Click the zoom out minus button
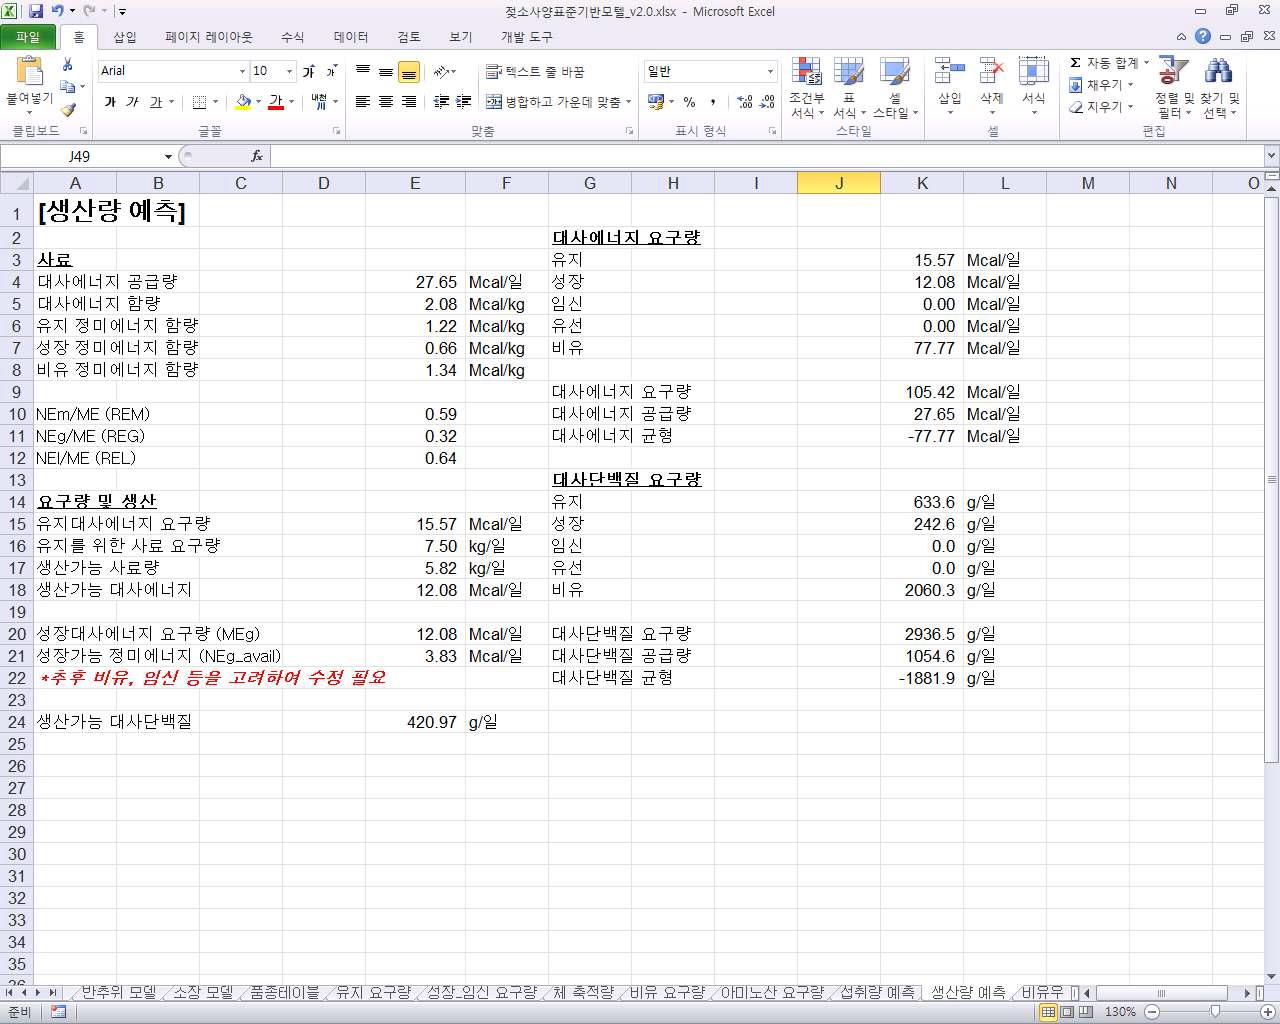Image resolution: width=1280 pixels, height=1024 pixels. point(1151,1012)
